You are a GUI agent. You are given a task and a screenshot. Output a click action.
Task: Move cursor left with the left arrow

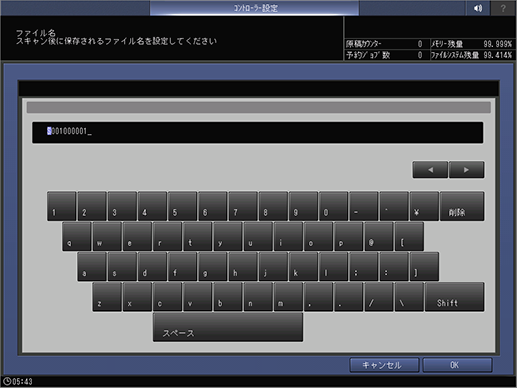point(430,170)
